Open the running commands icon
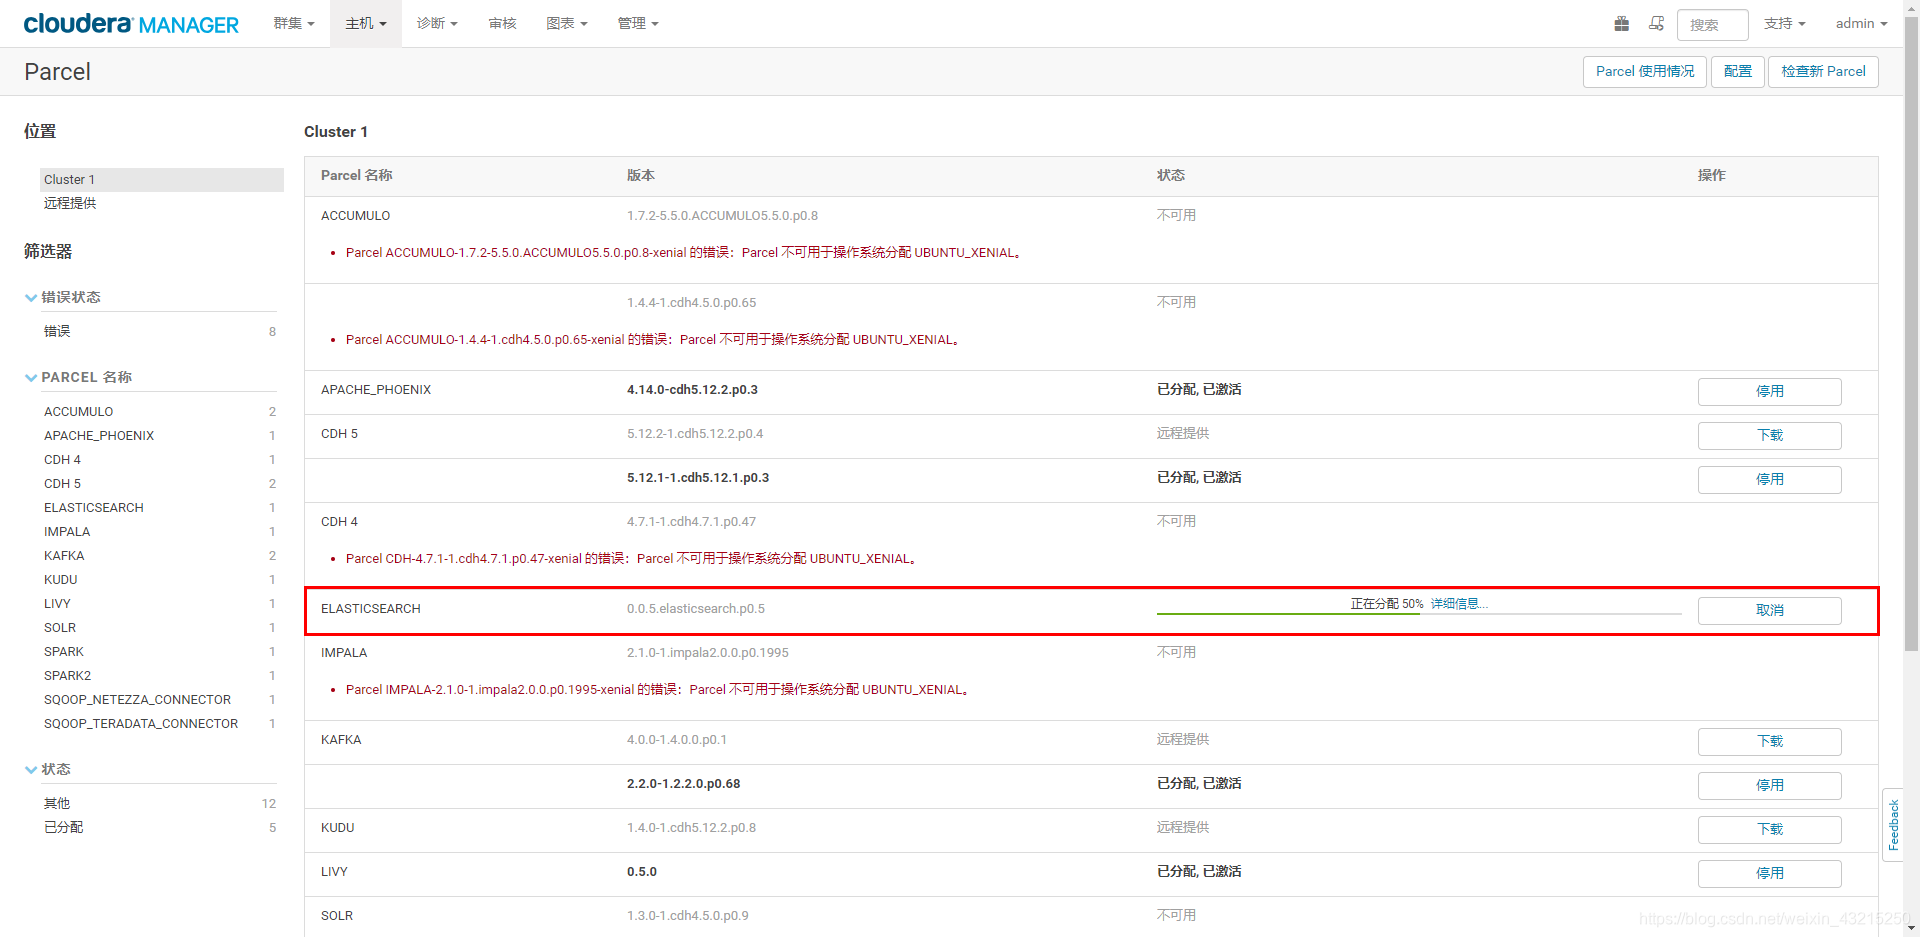The width and height of the screenshot is (1920, 937). [x=1657, y=23]
